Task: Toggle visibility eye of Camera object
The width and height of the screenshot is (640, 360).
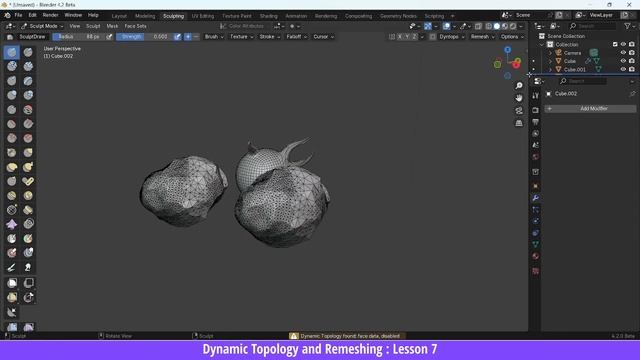Action: pos(623,53)
